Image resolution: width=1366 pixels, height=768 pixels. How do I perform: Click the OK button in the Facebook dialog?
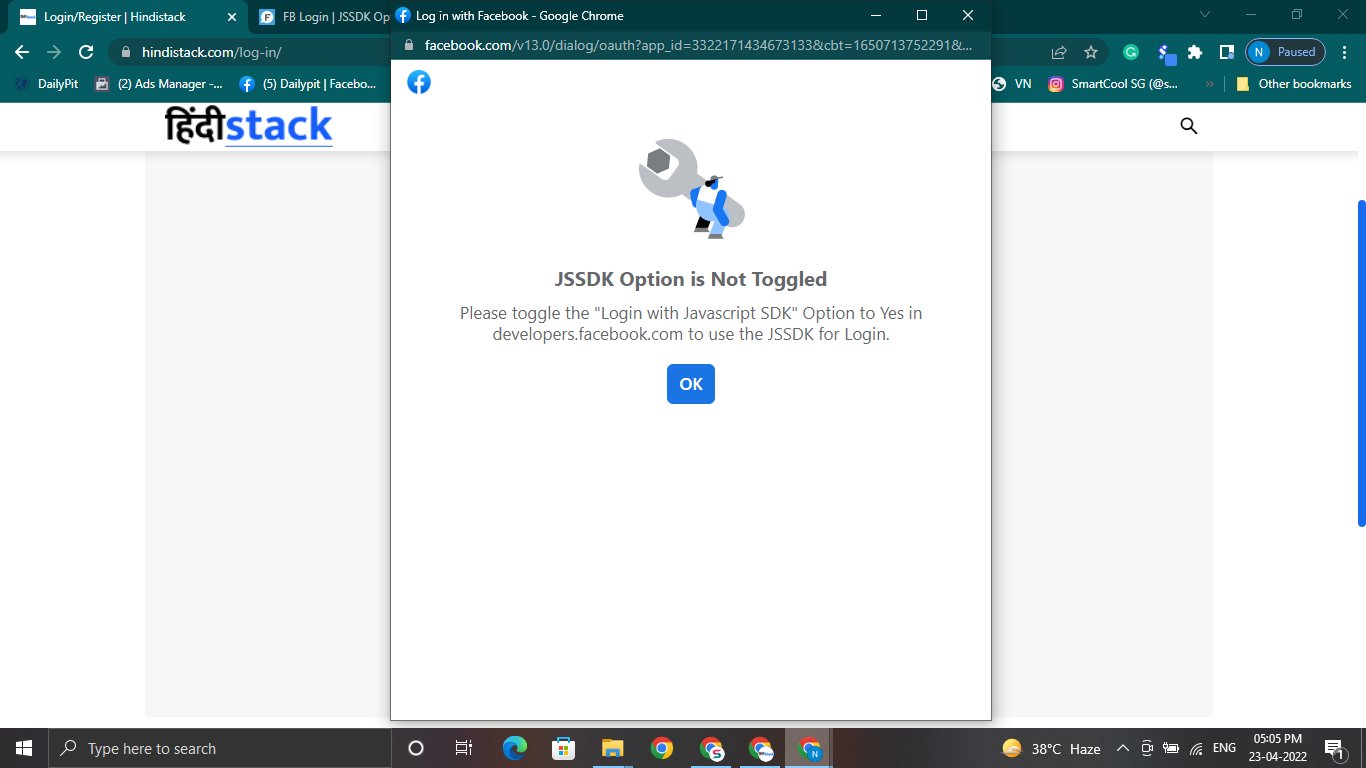pos(691,384)
